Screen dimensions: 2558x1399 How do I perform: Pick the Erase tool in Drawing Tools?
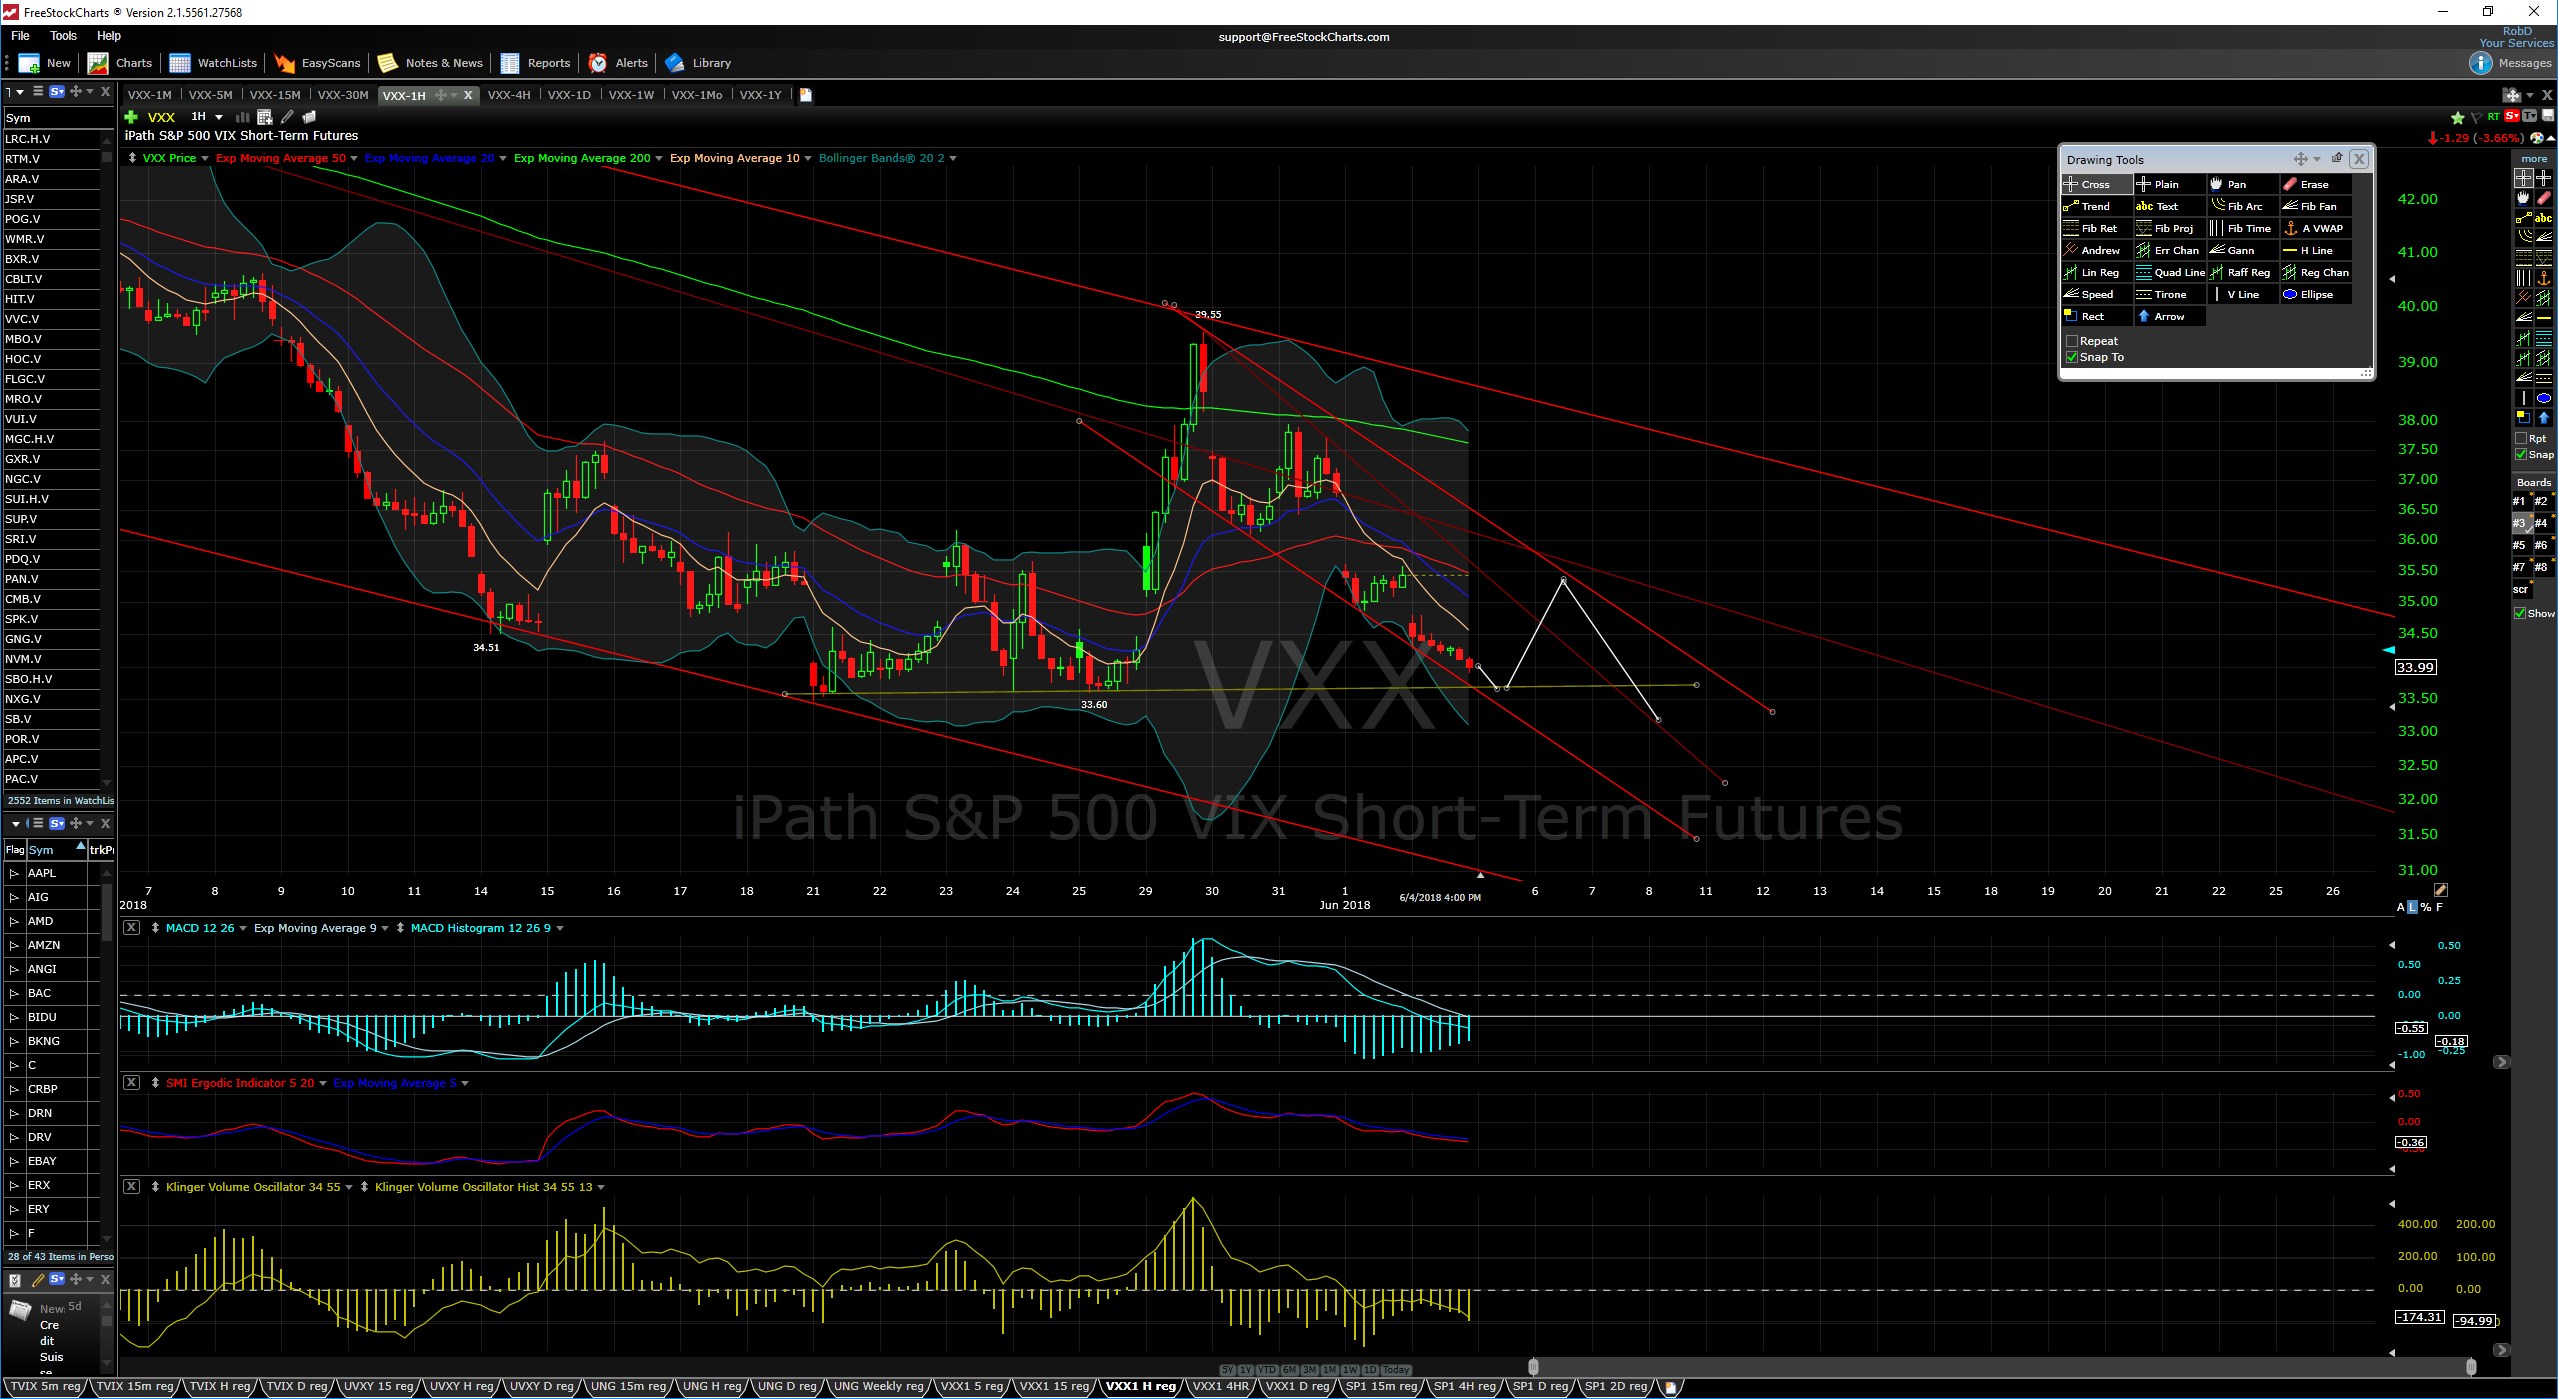click(2313, 185)
